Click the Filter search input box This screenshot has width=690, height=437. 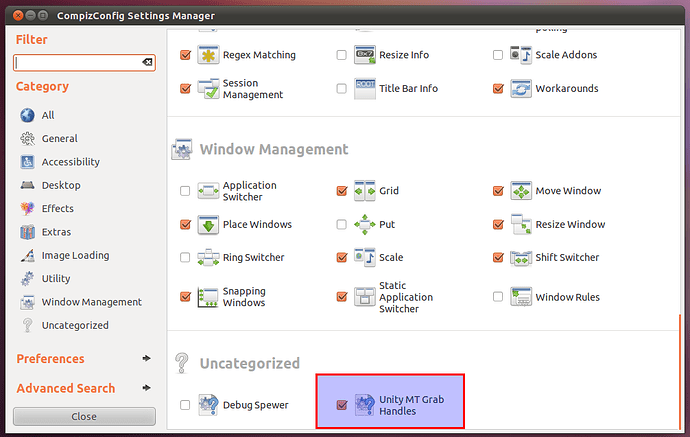(76, 62)
